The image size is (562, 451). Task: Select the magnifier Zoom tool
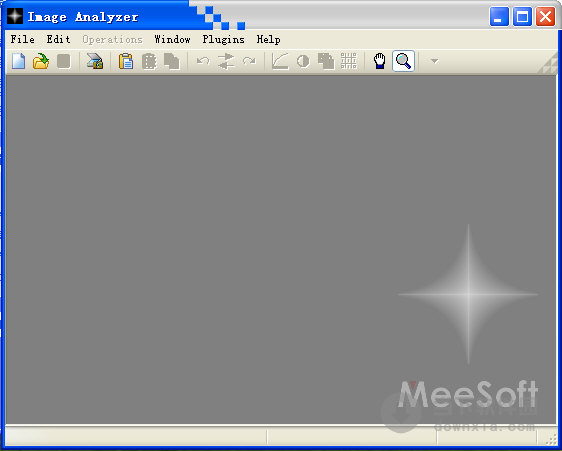pyautogui.click(x=403, y=61)
